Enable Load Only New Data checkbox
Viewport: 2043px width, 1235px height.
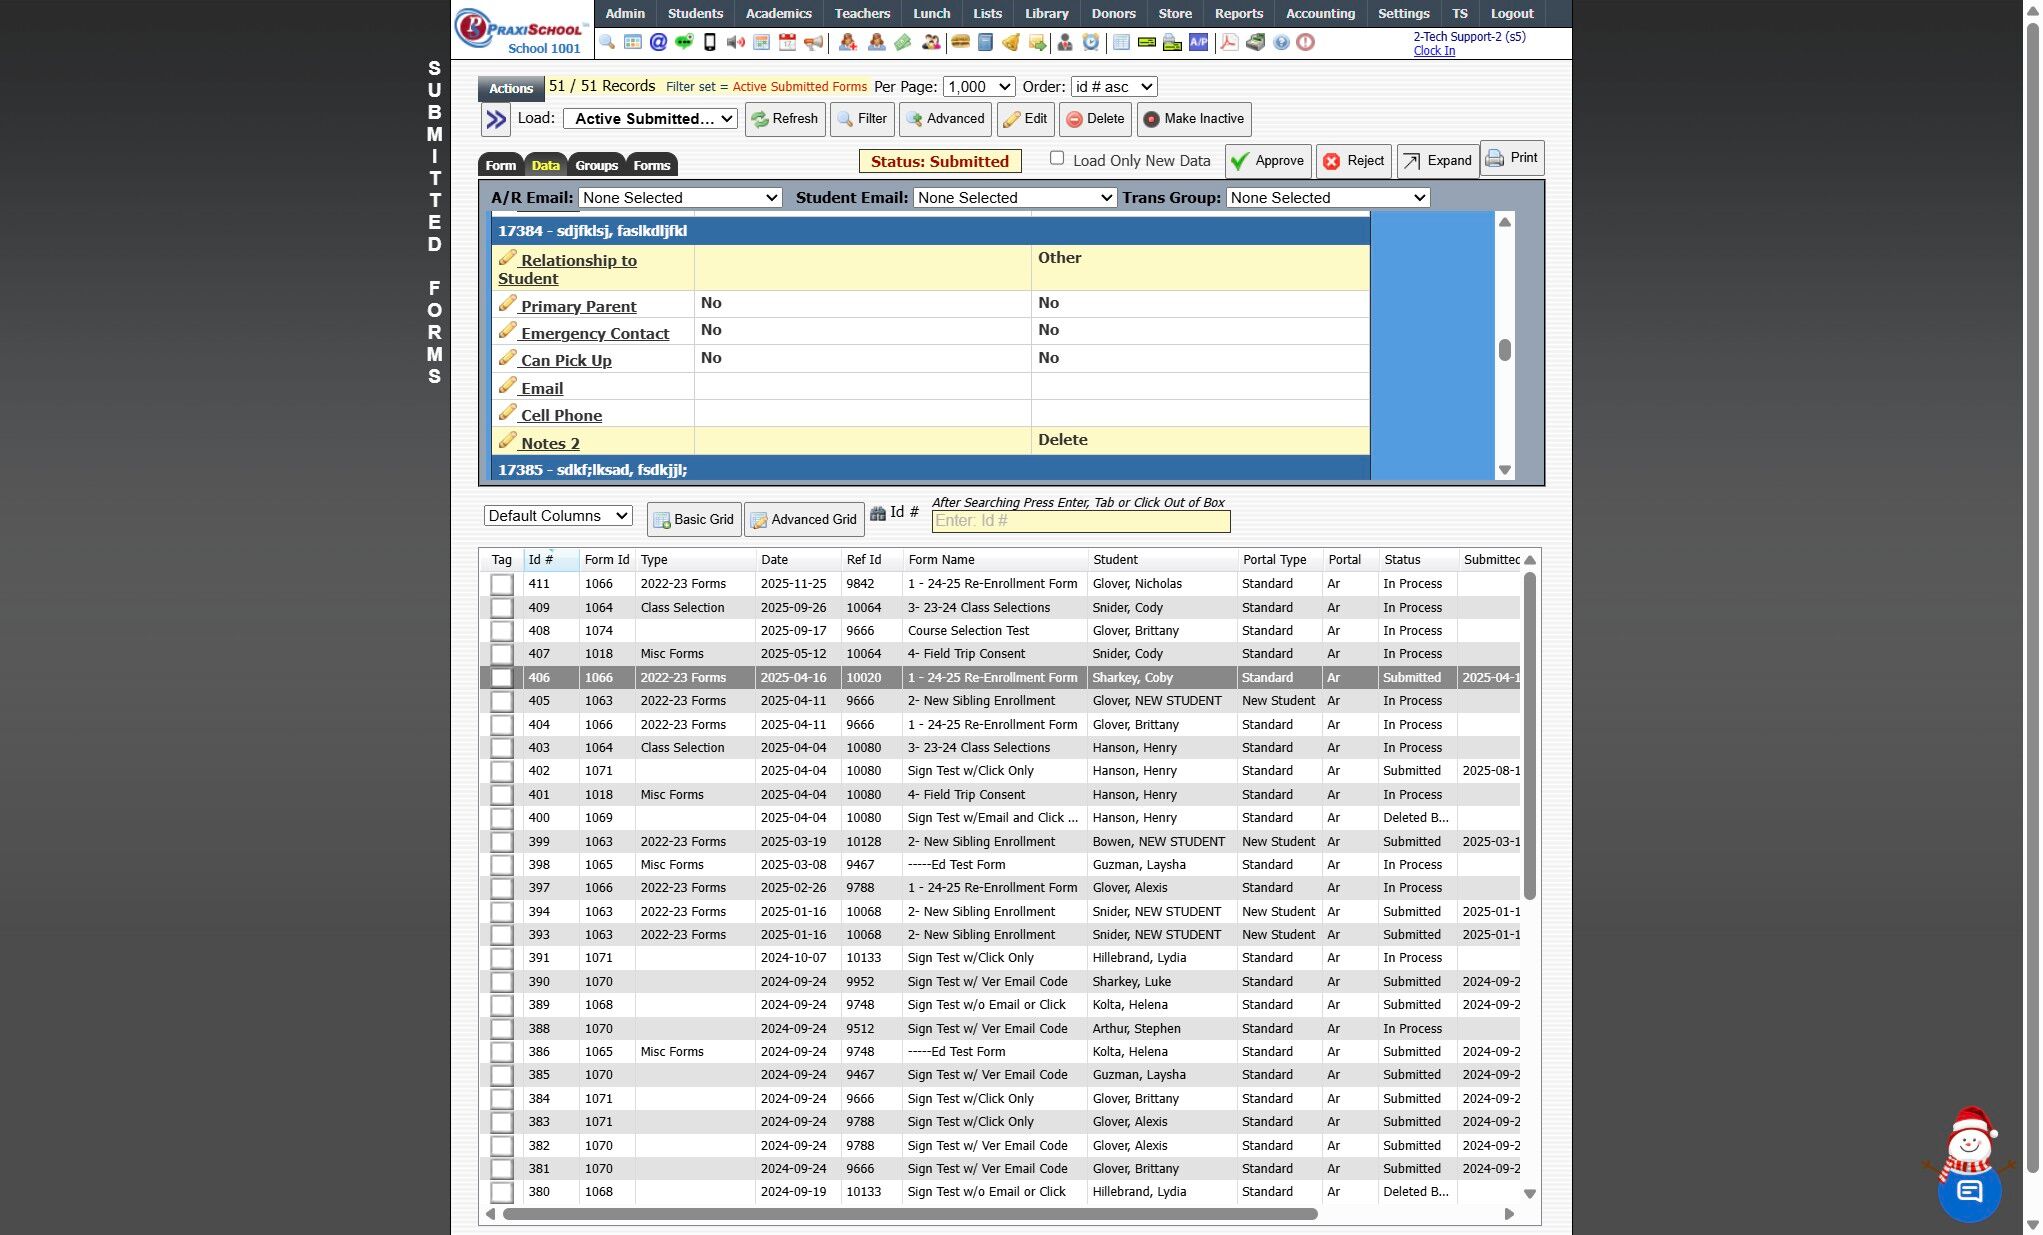pos(1057,159)
